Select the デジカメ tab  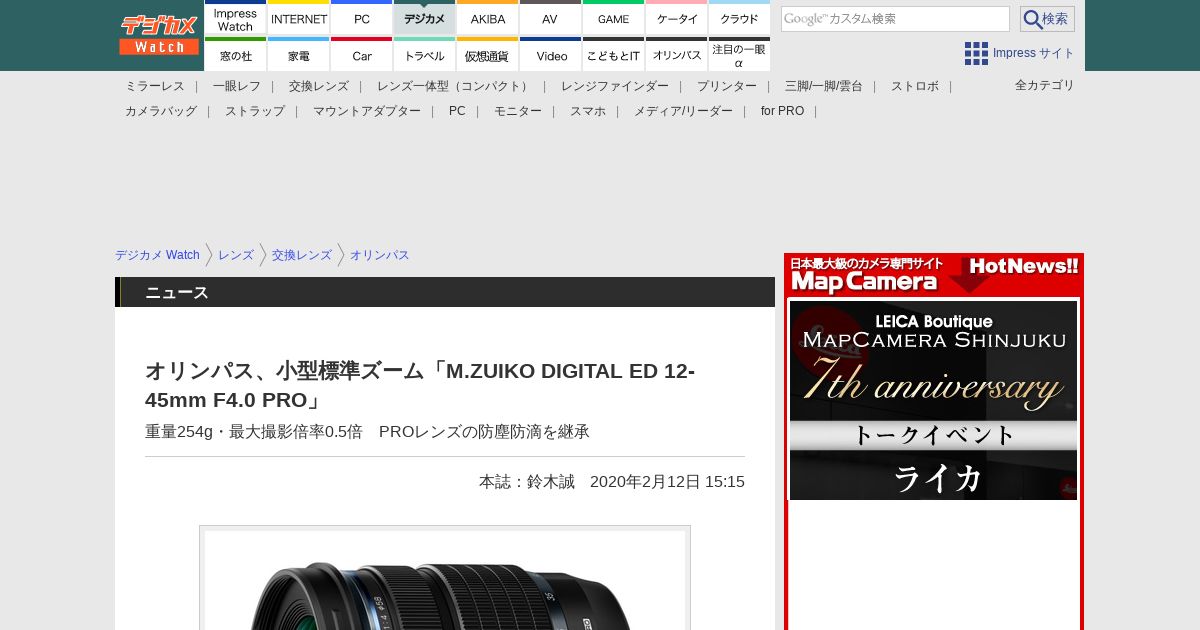coord(425,18)
